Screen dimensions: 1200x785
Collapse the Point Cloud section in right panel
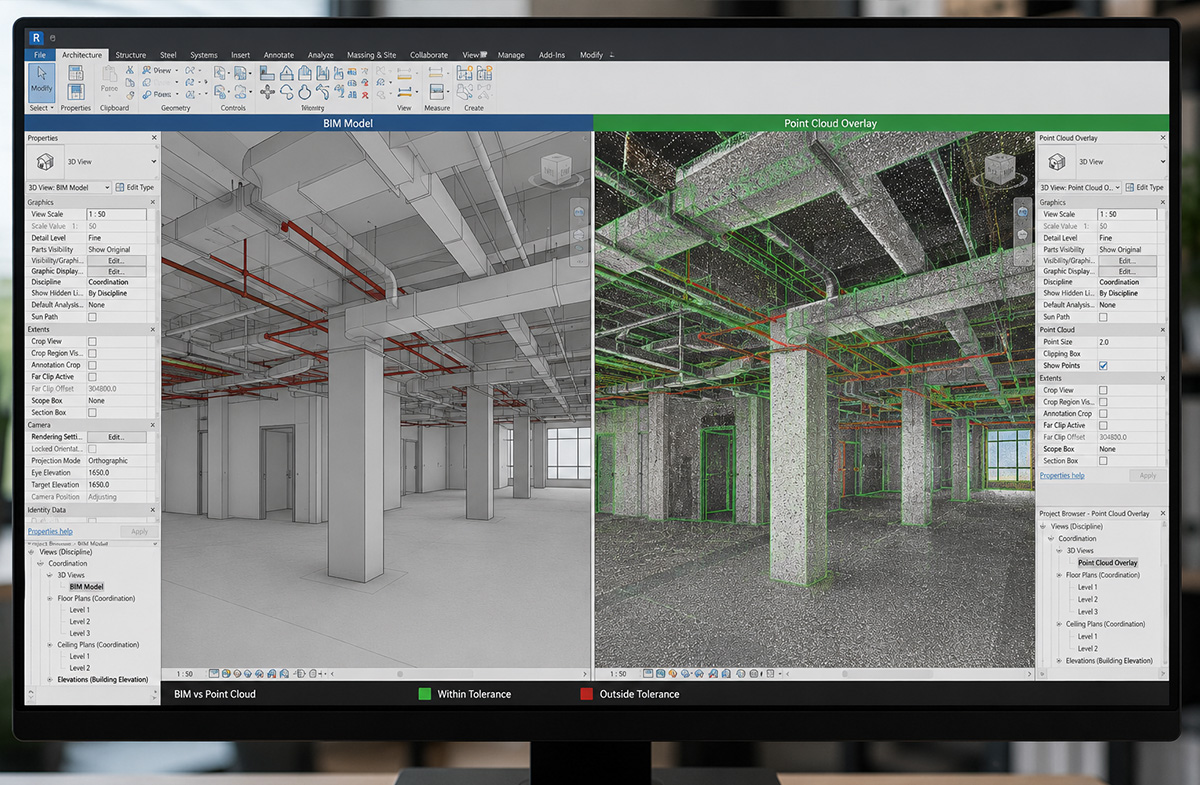coord(1163,329)
